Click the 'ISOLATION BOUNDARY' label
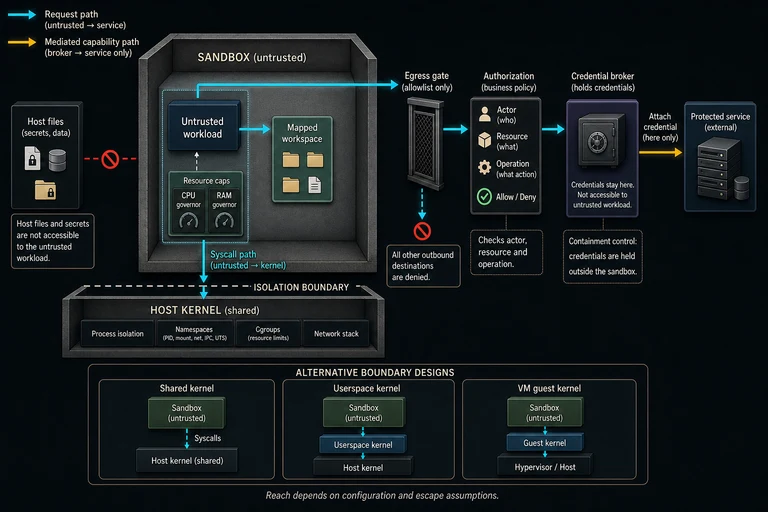The height and width of the screenshot is (512, 768). click(x=301, y=288)
